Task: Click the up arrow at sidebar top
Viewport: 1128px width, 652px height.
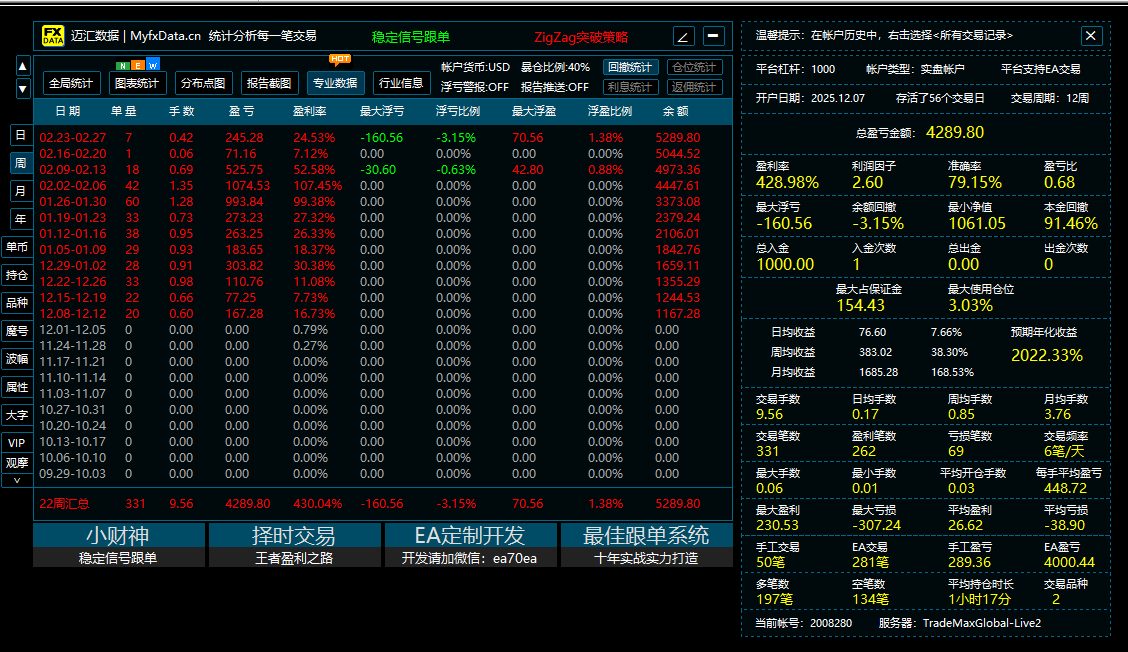Action: 21,65
